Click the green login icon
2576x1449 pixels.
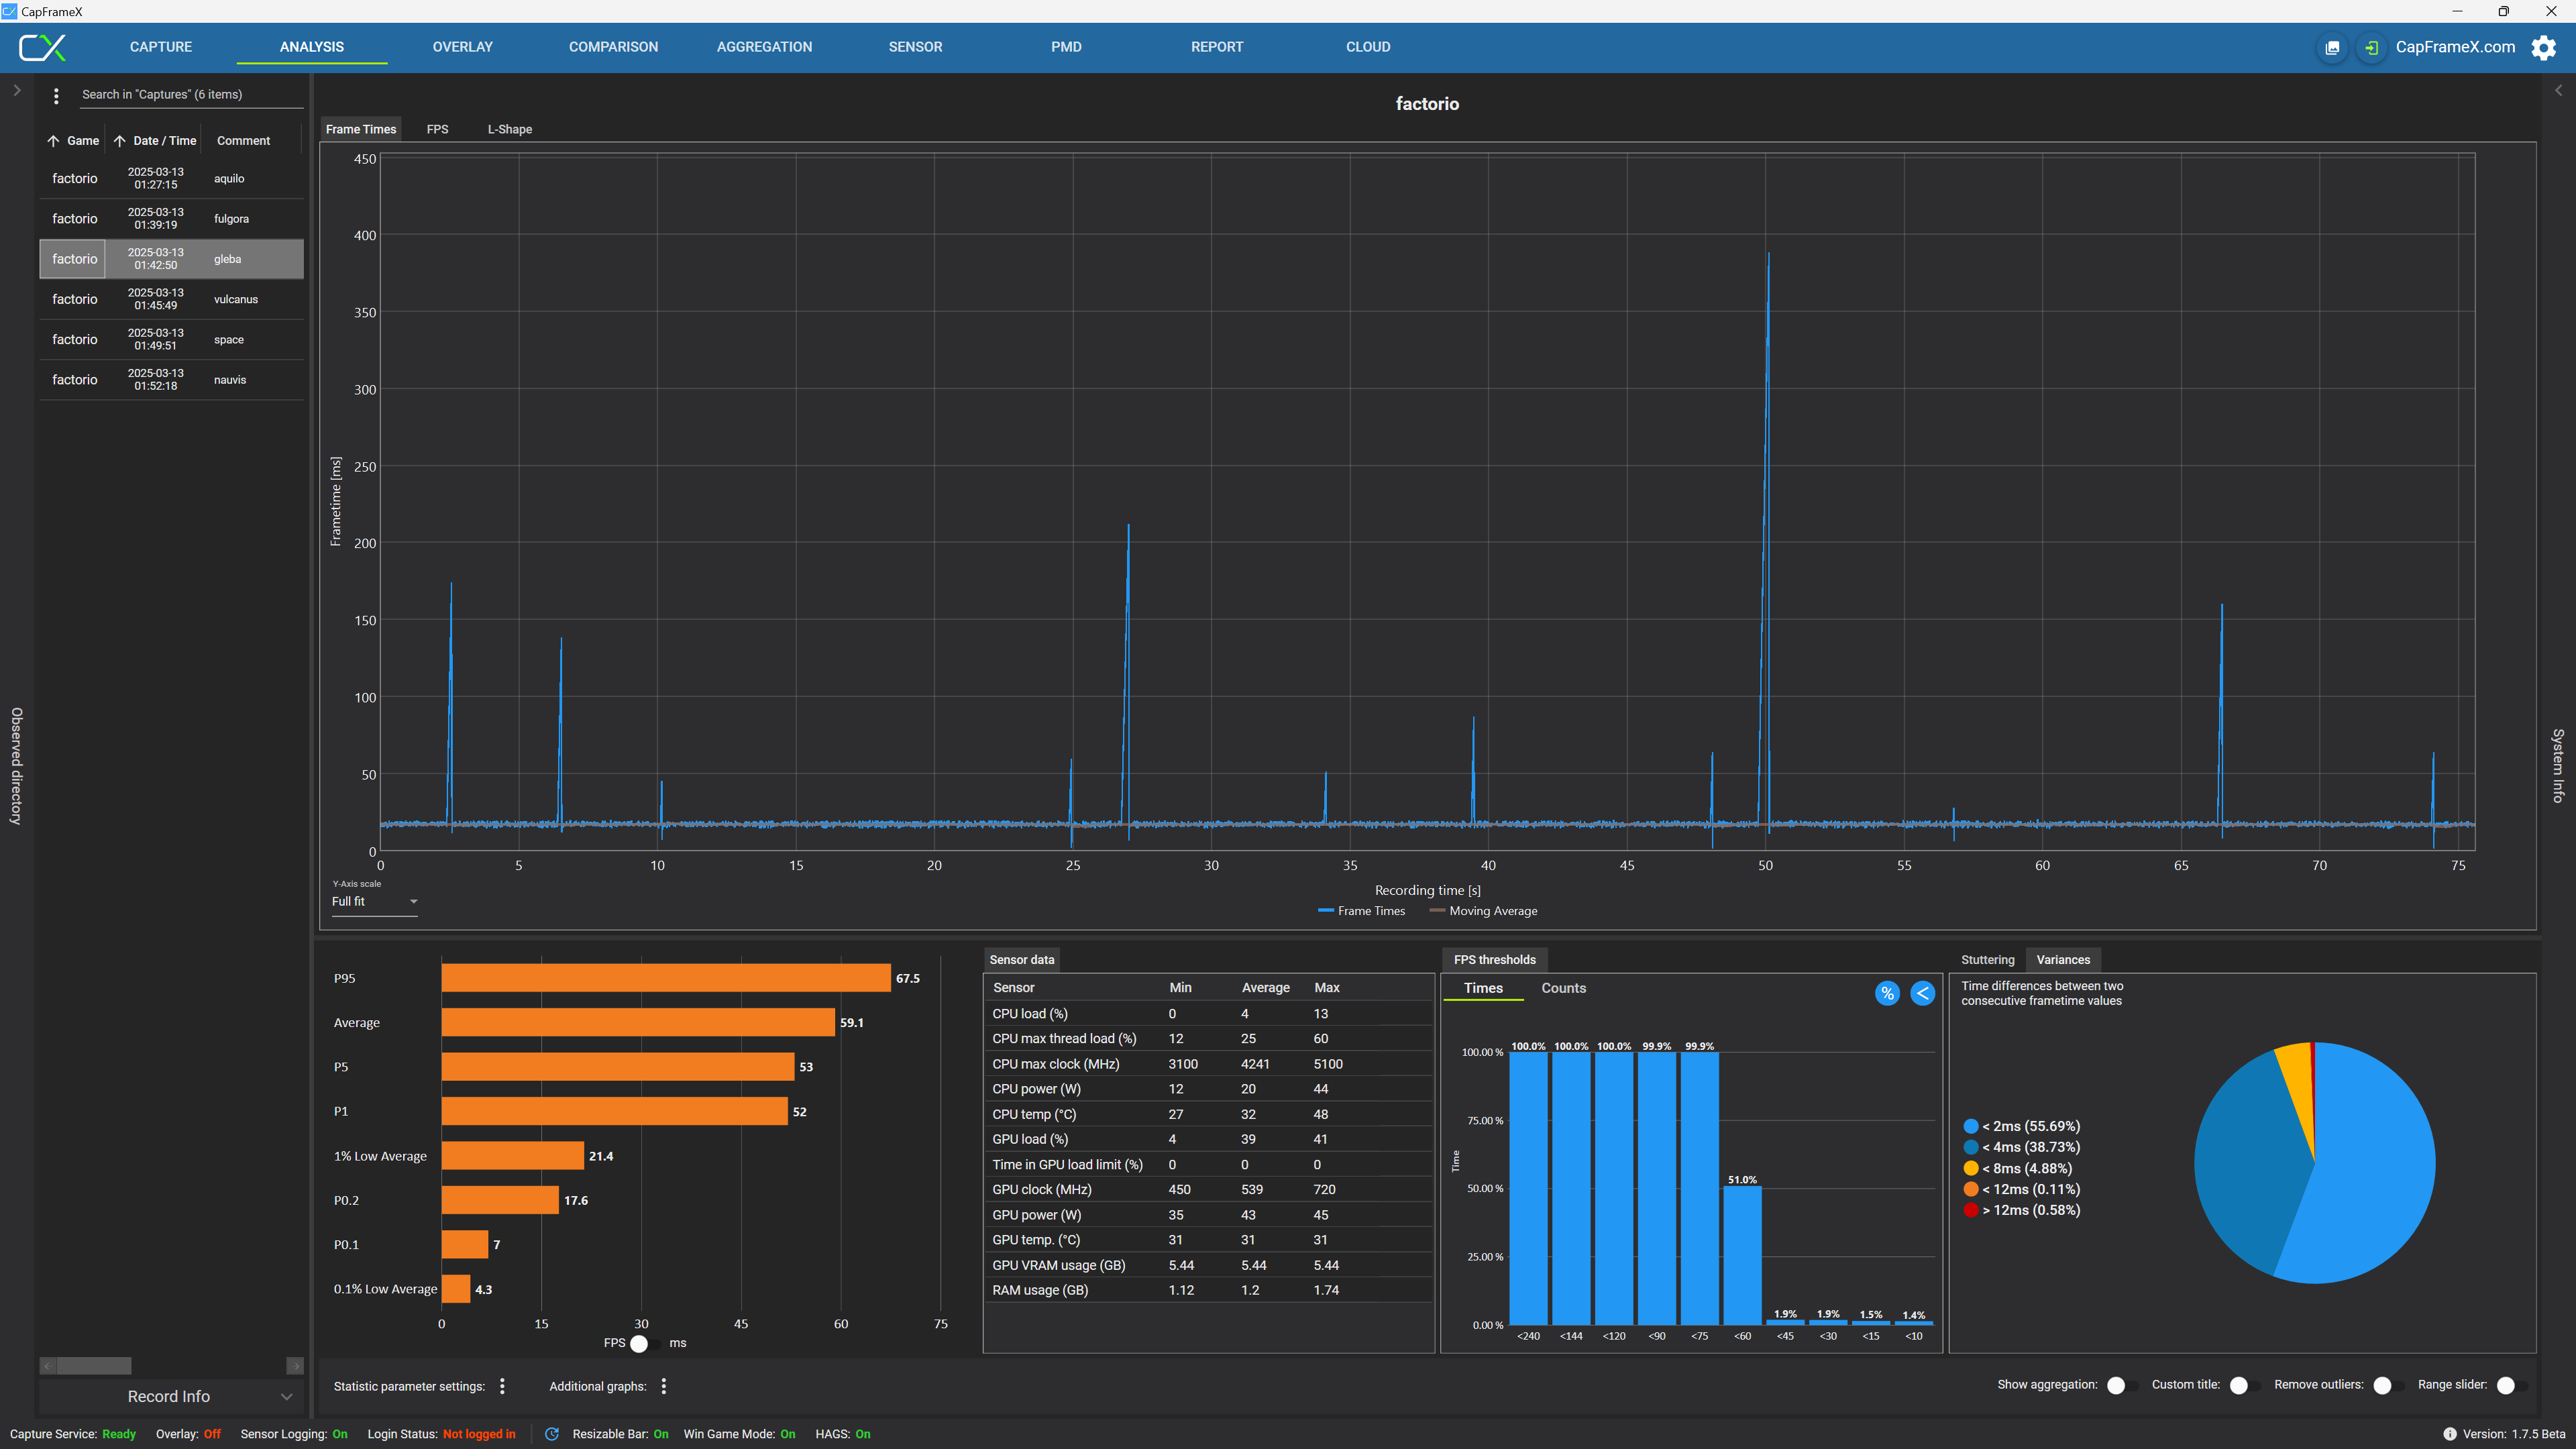(2371, 47)
